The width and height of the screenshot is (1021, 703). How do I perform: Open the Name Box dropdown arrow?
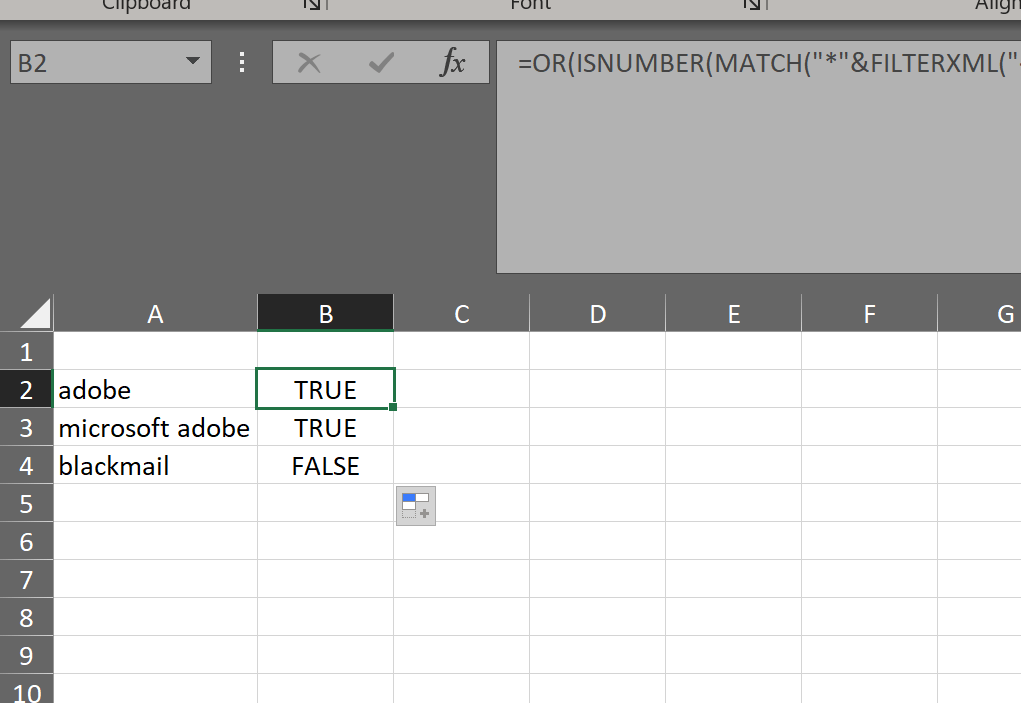(x=192, y=61)
